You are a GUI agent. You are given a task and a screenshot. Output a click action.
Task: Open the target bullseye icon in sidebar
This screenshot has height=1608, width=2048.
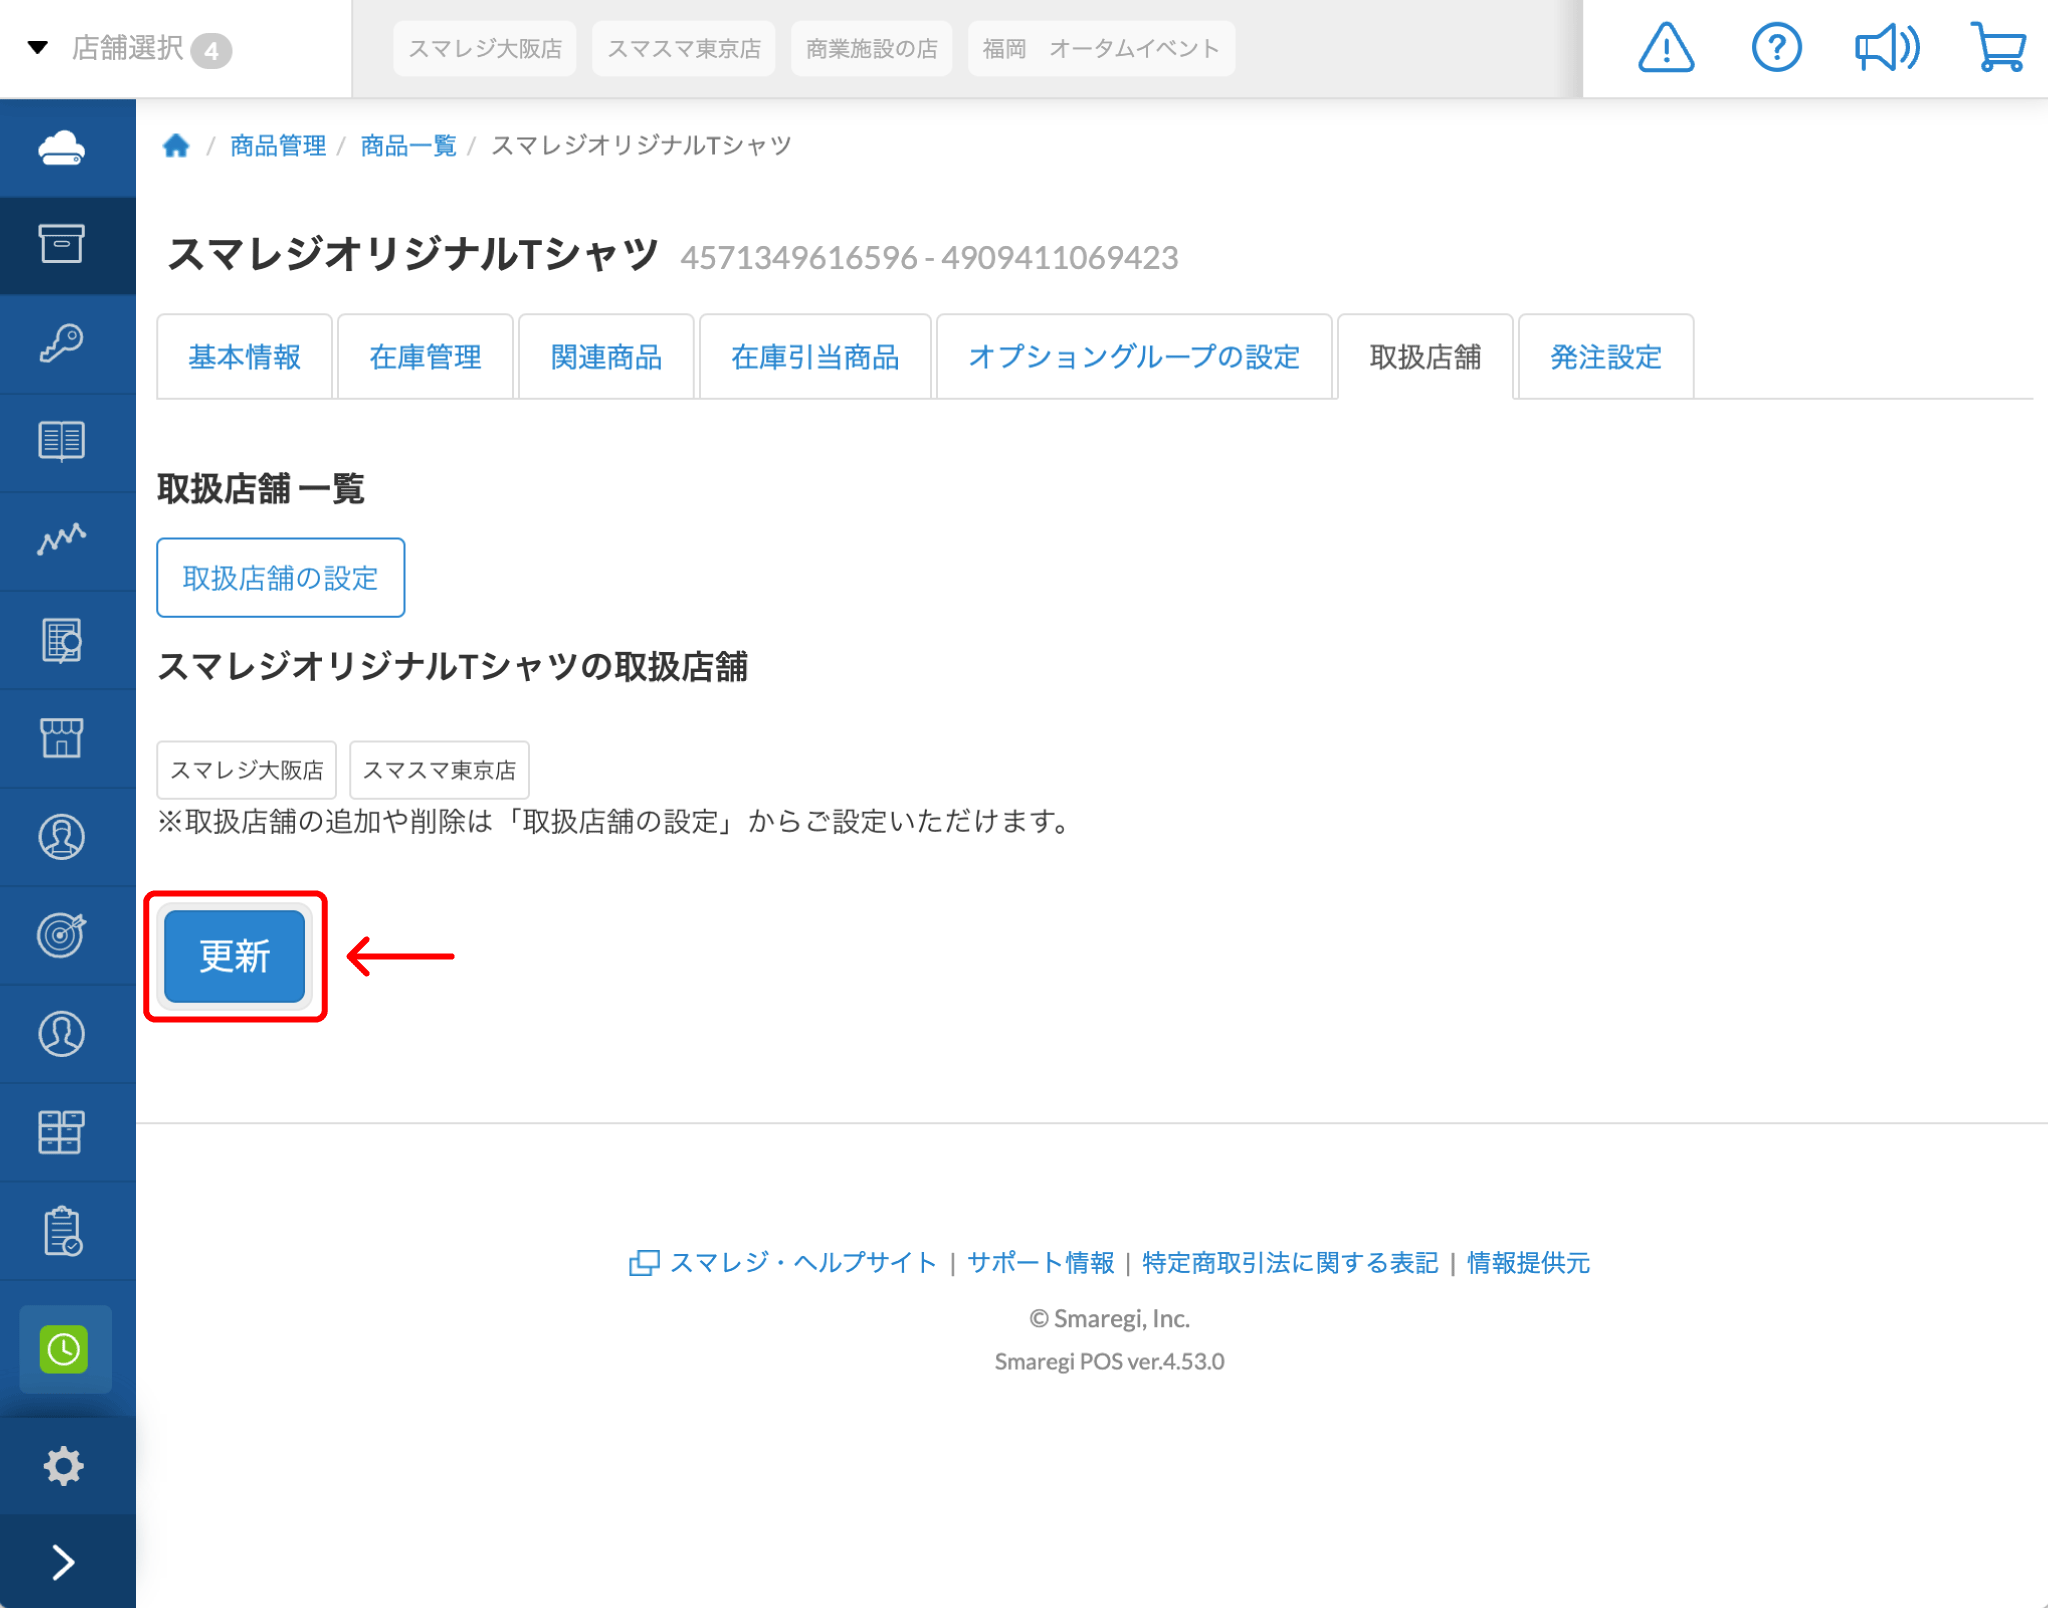(62, 935)
